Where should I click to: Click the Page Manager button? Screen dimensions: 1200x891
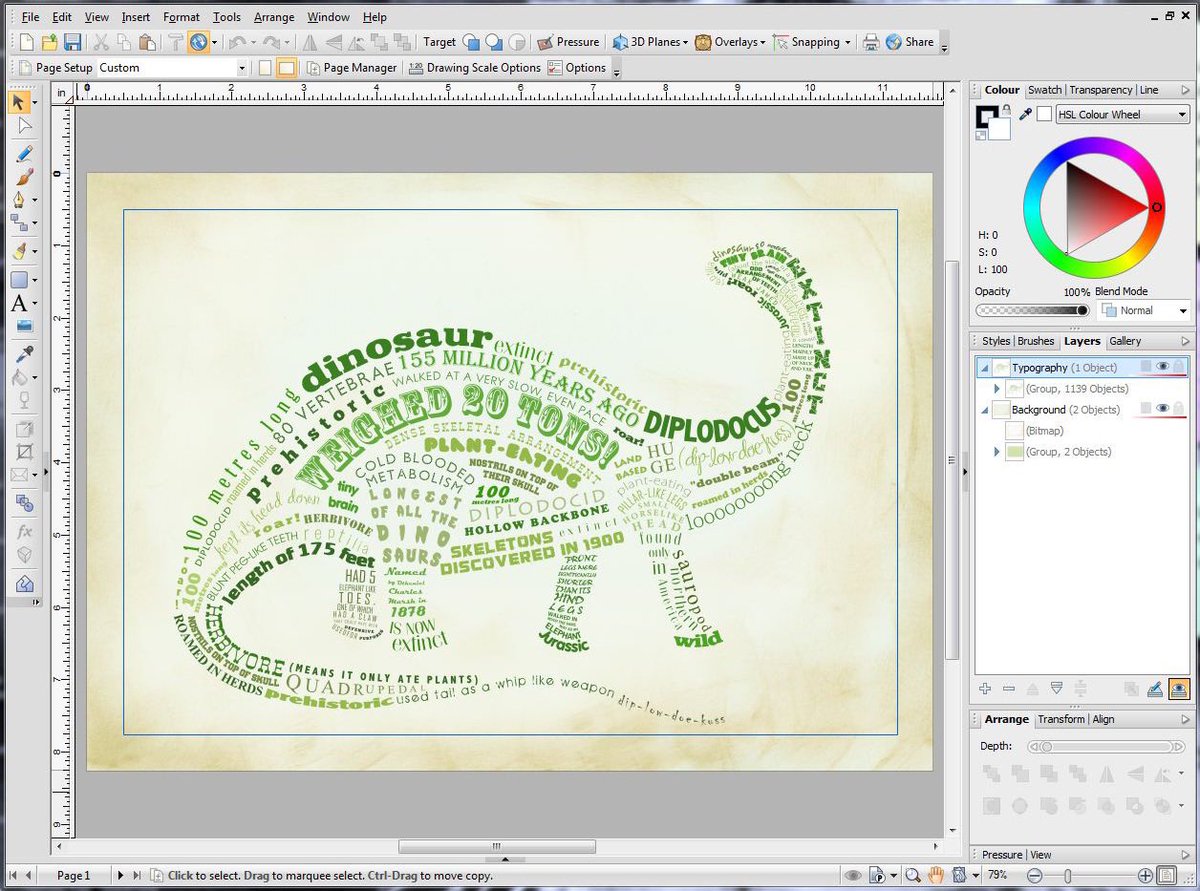pyautogui.click(x=352, y=68)
